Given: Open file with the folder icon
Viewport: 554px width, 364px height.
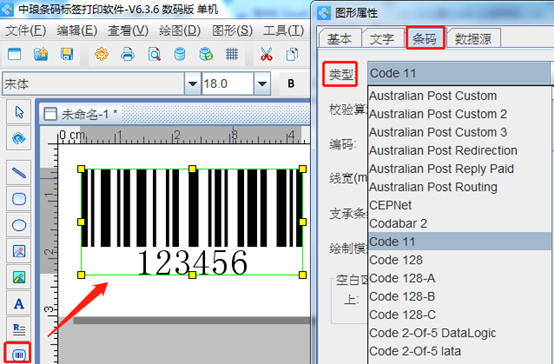Looking at the screenshot, I should [41, 54].
